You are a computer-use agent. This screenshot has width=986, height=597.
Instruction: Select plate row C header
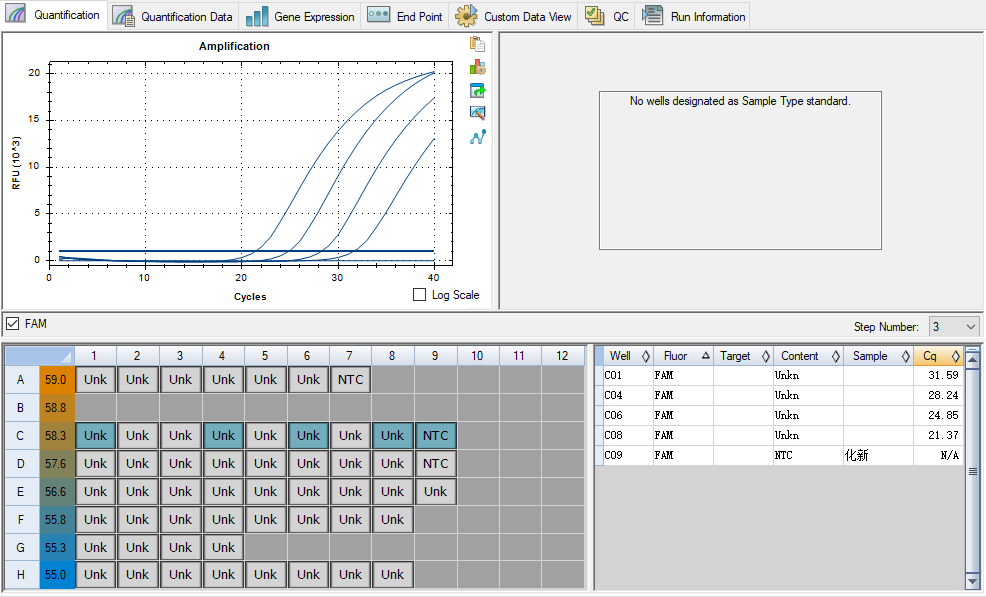tap(21, 435)
